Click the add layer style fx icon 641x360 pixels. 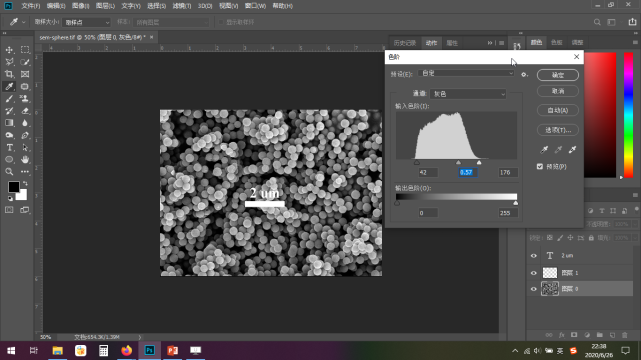561,335
